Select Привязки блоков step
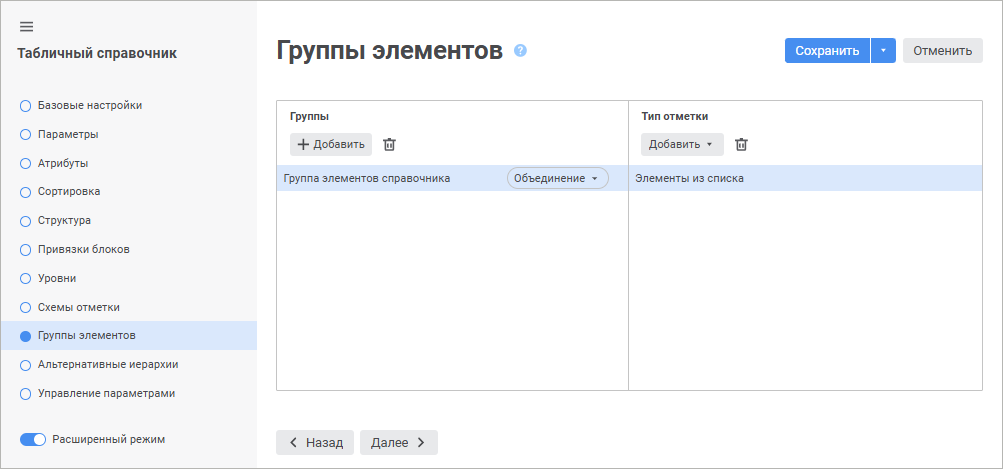Screen dimensions: 1003x469 click(x=129, y=250)
